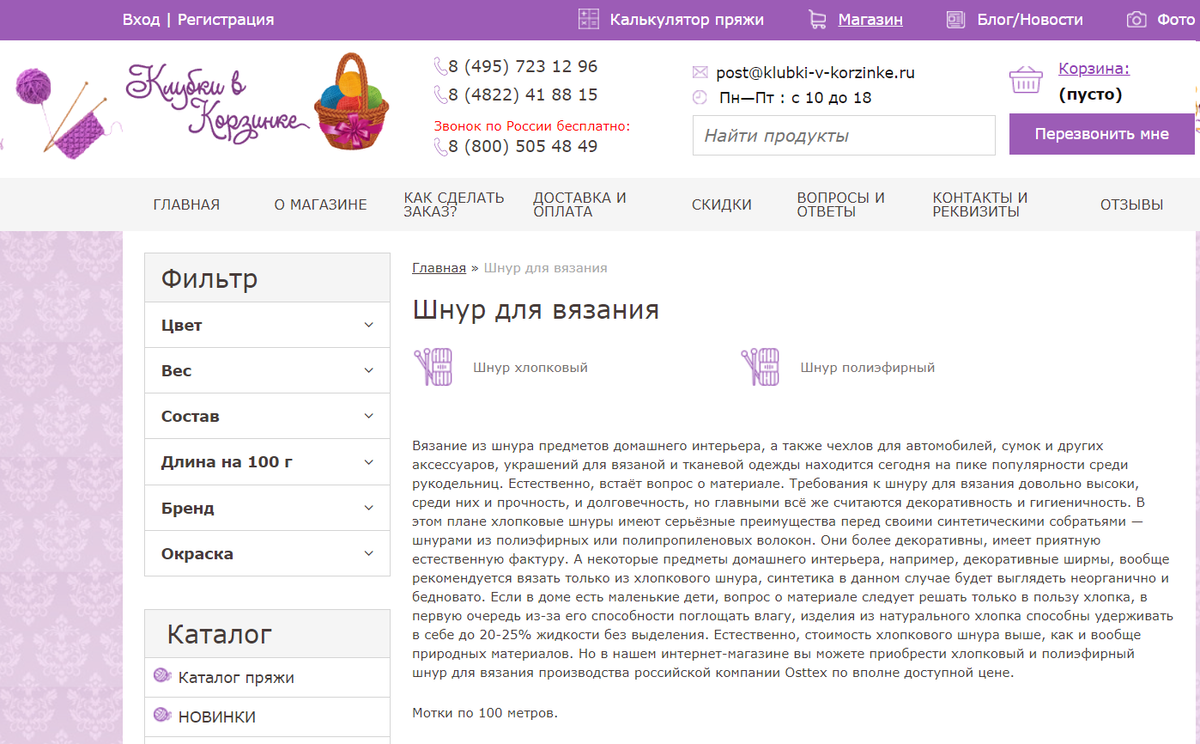Click the camera icon beside Фото
The height and width of the screenshot is (744, 1200).
point(1136,18)
